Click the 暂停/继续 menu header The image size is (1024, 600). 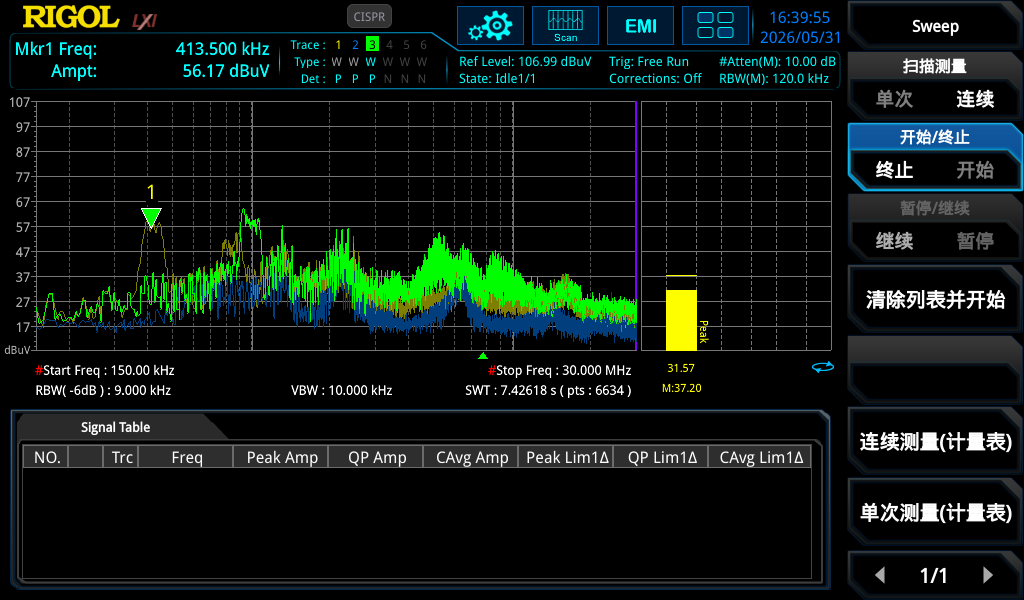(935, 208)
